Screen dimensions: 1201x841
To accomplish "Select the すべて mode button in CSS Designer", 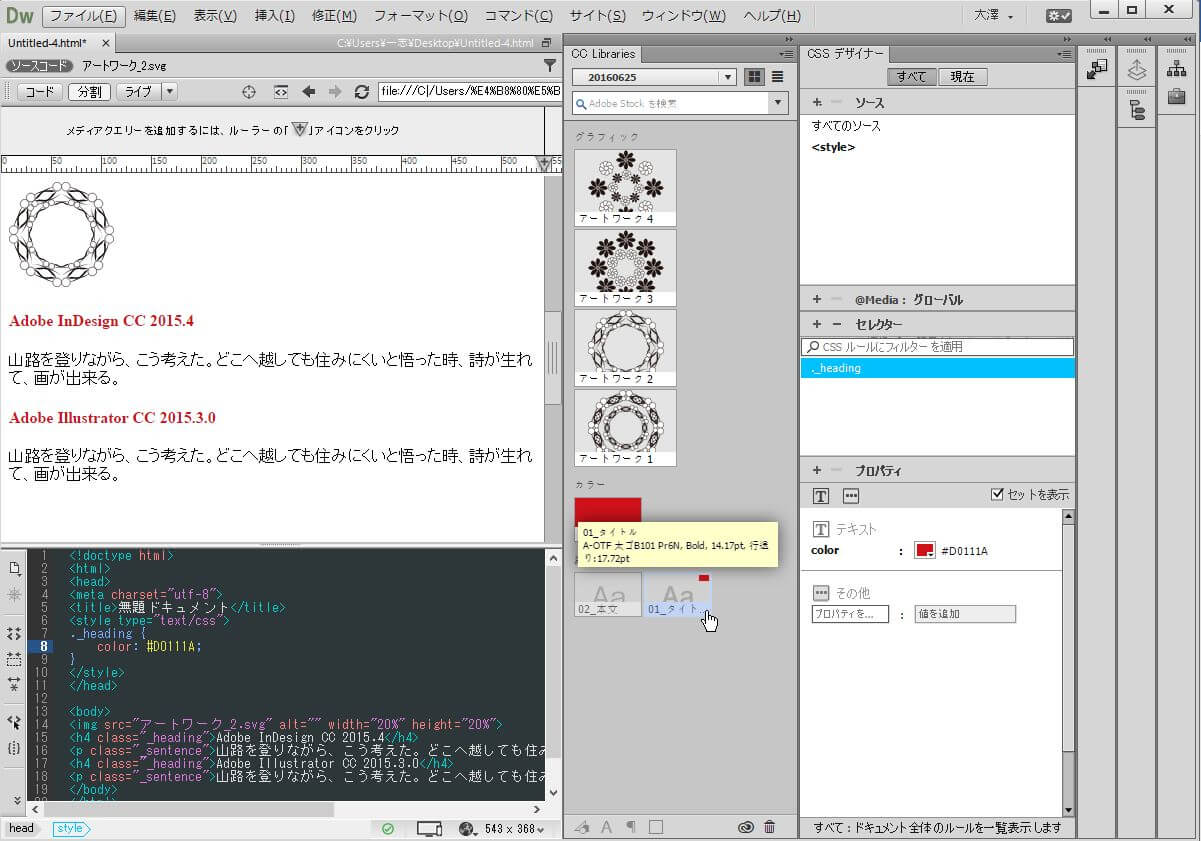I will [x=912, y=77].
